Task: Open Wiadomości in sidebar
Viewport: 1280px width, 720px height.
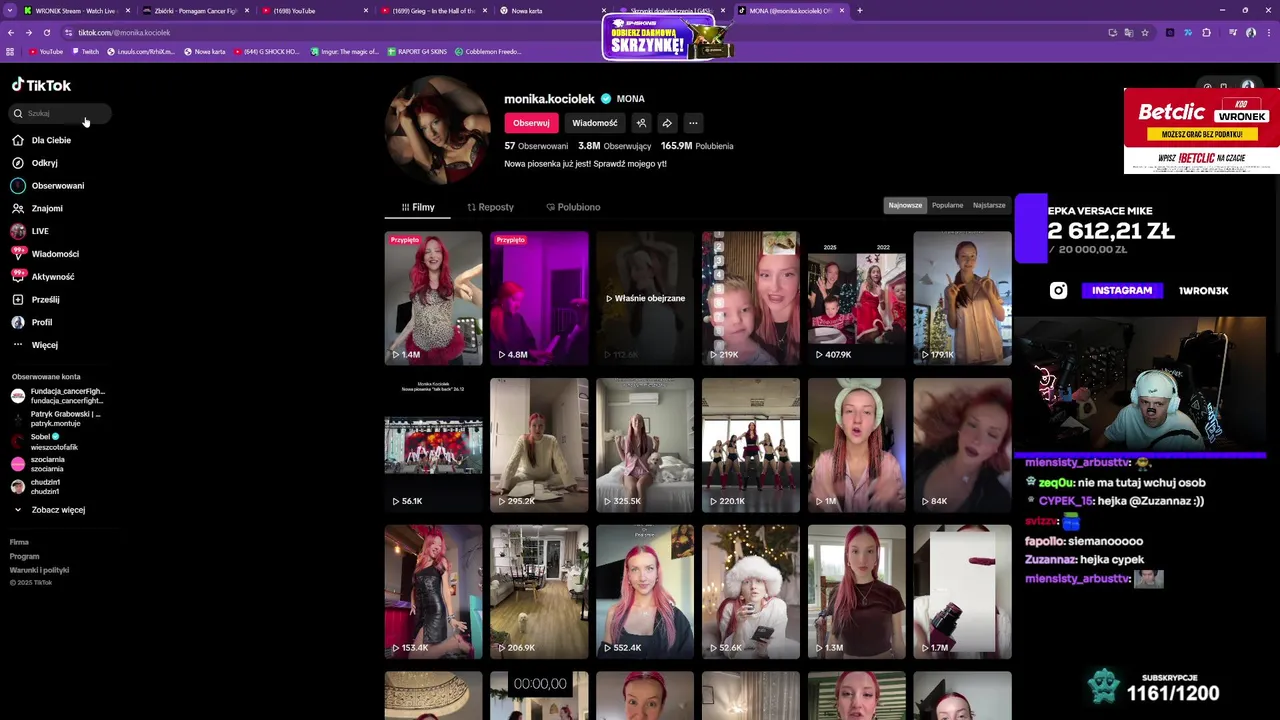Action: click(55, 254)
